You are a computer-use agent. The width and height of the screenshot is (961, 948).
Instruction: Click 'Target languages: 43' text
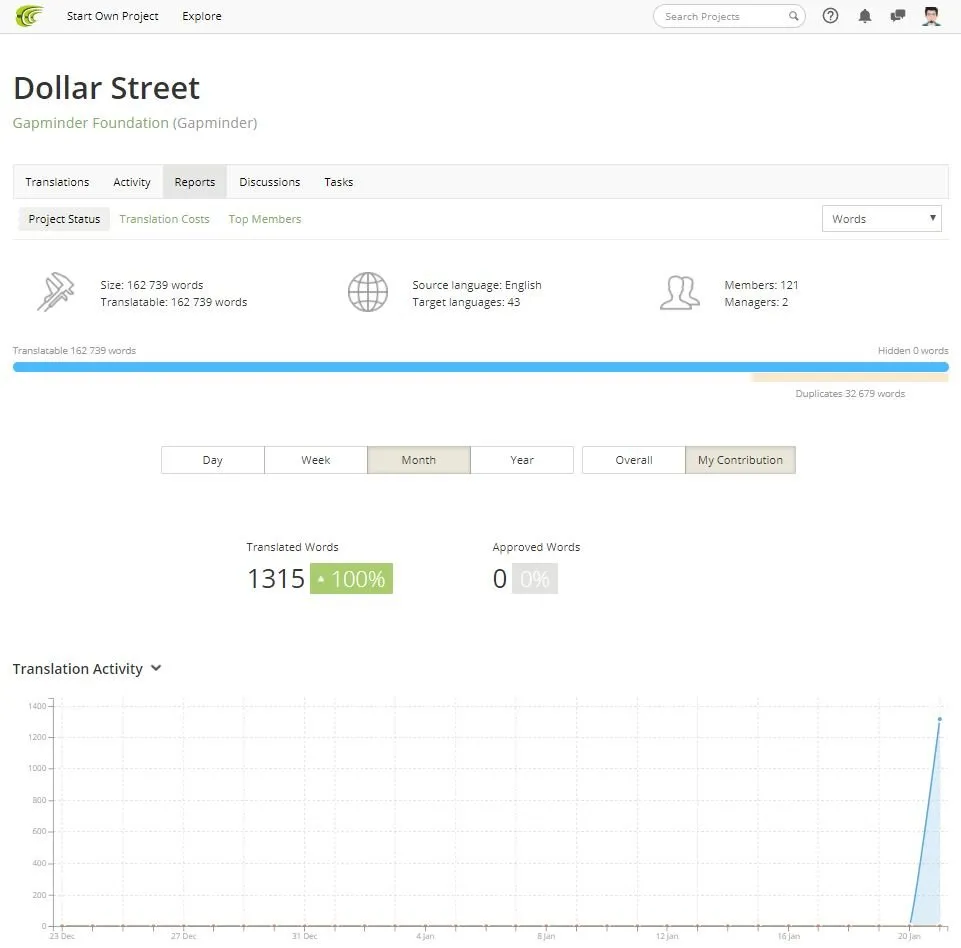466,302
